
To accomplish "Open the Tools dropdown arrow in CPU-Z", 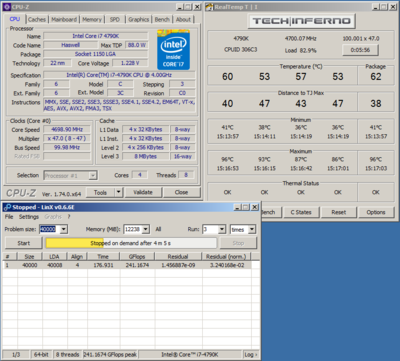I will 119,192.
